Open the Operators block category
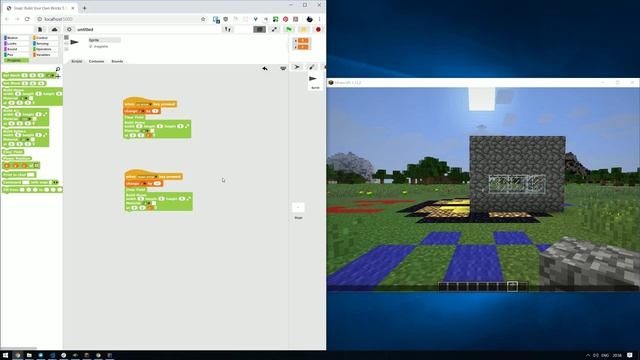Screen dimensions: 640x360 [x=45, y=49]
